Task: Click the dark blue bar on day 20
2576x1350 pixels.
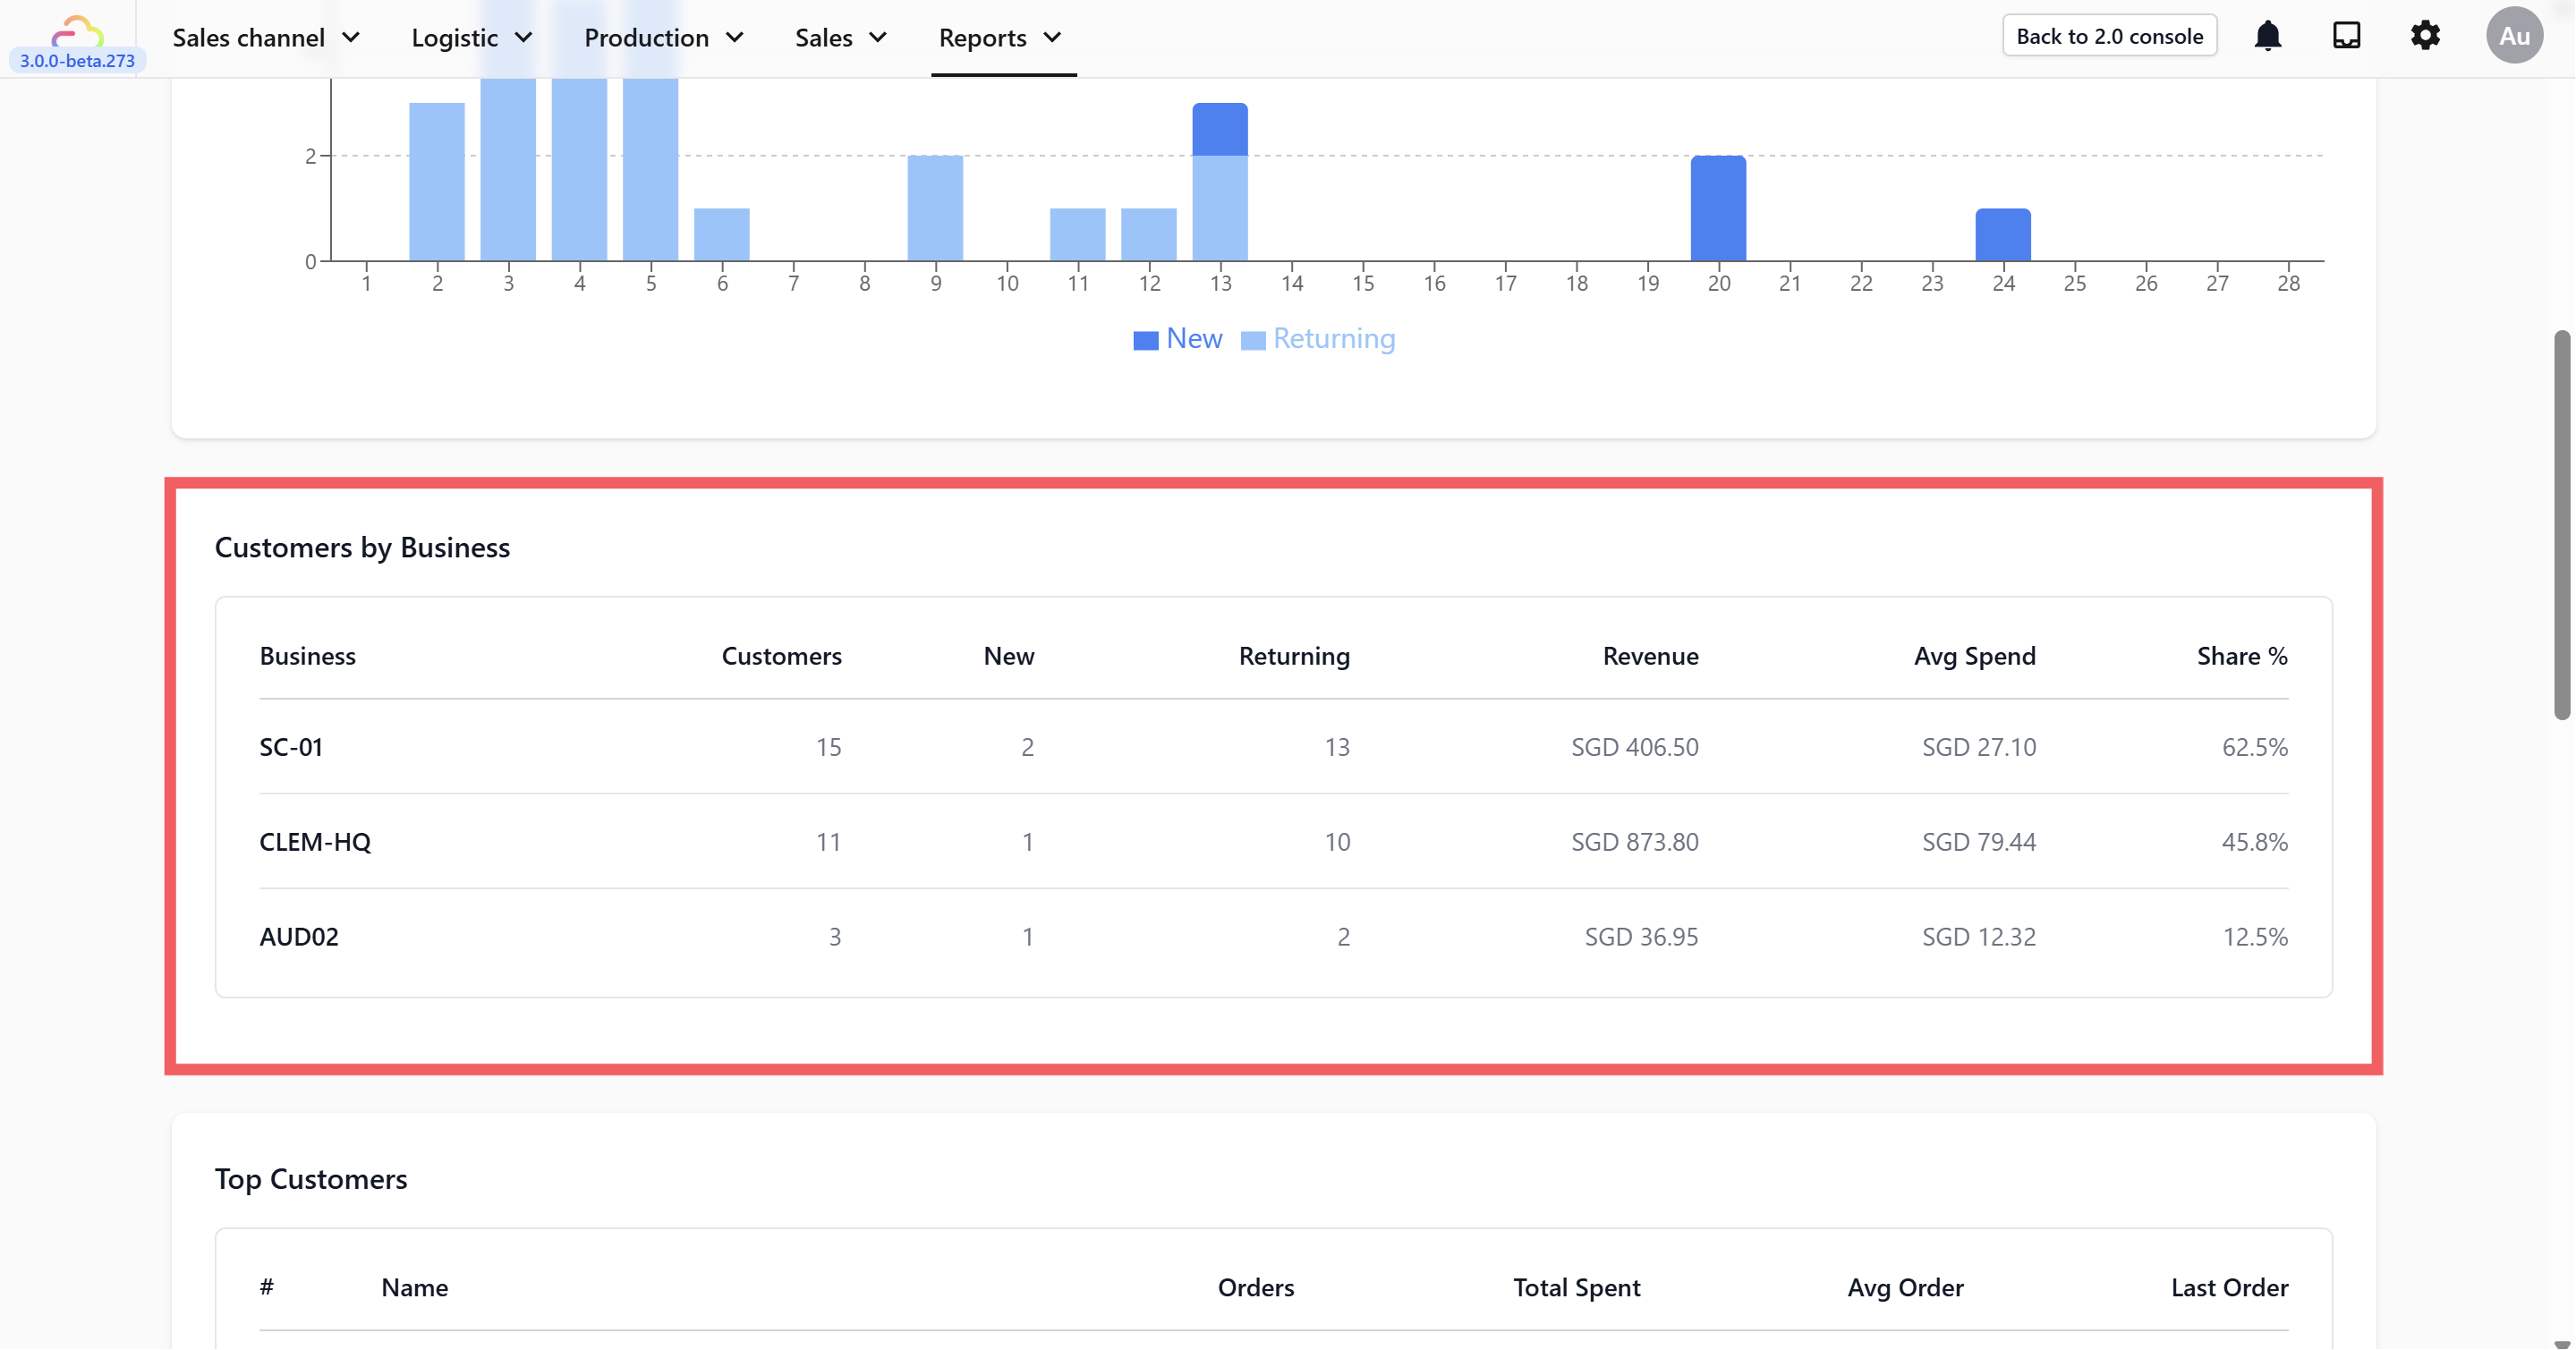Action: pyautogui.click(x=1718, y=208)
